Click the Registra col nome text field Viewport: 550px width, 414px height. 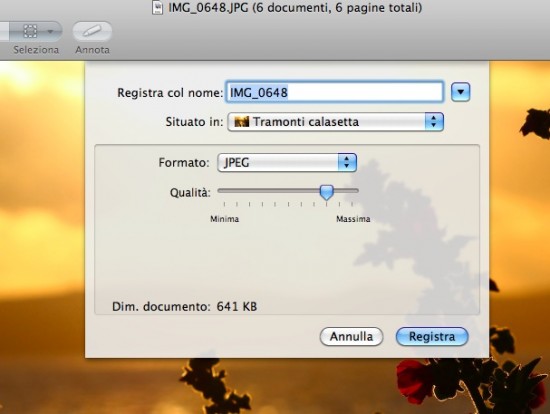(335, 92)
